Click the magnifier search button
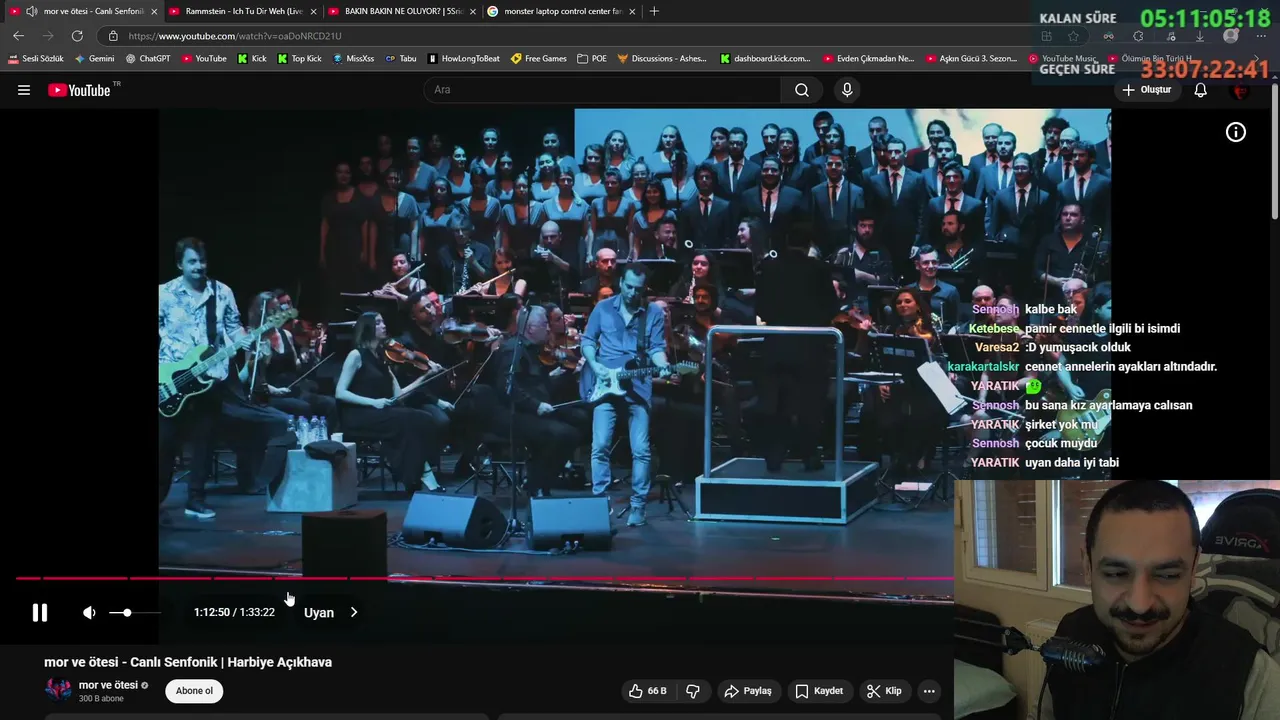The height and width of the screenshot is (720, 1280). pos(802,90)
